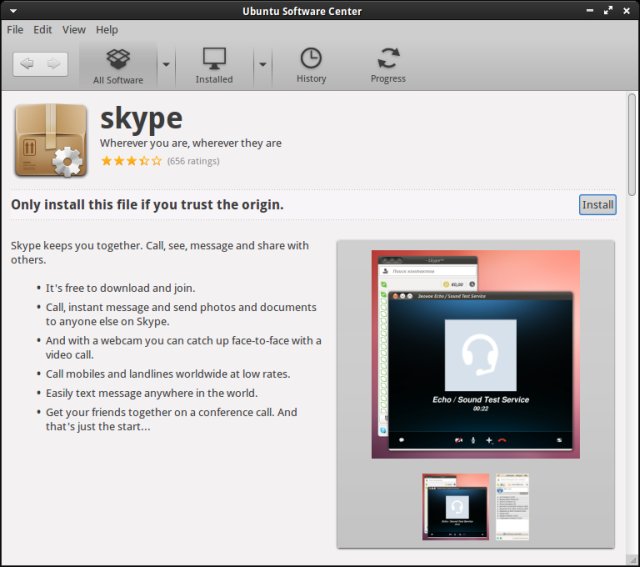Click the skype package box icon
The height and width of the screenshot is (567, 640).
(51, 141)
